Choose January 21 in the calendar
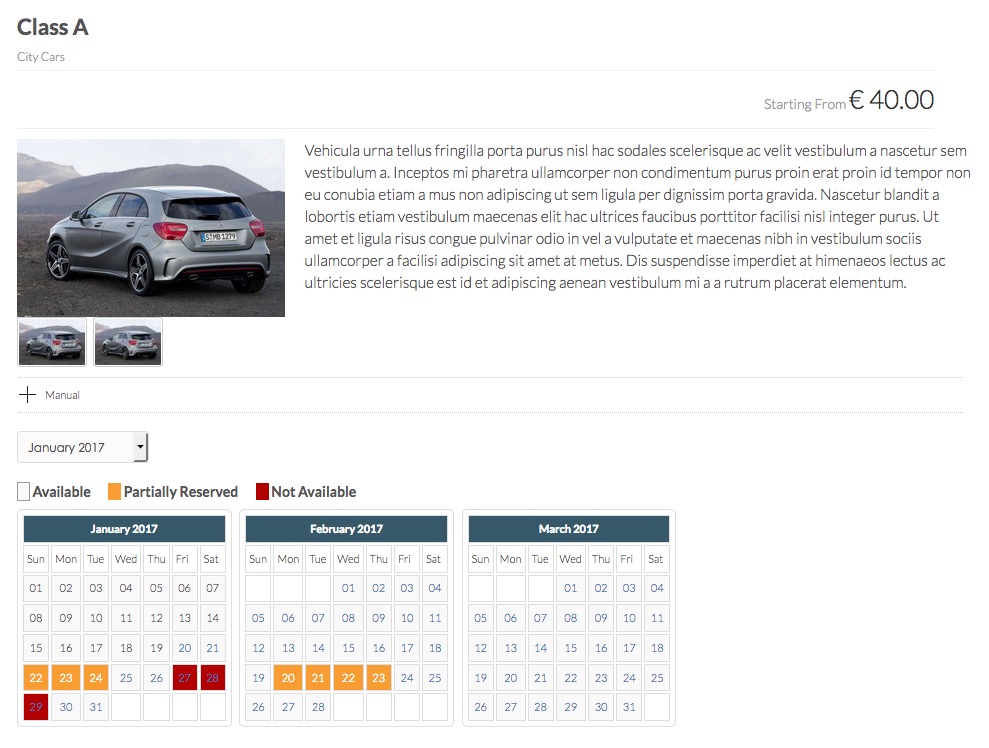989x748 pixels. (213, 648)
